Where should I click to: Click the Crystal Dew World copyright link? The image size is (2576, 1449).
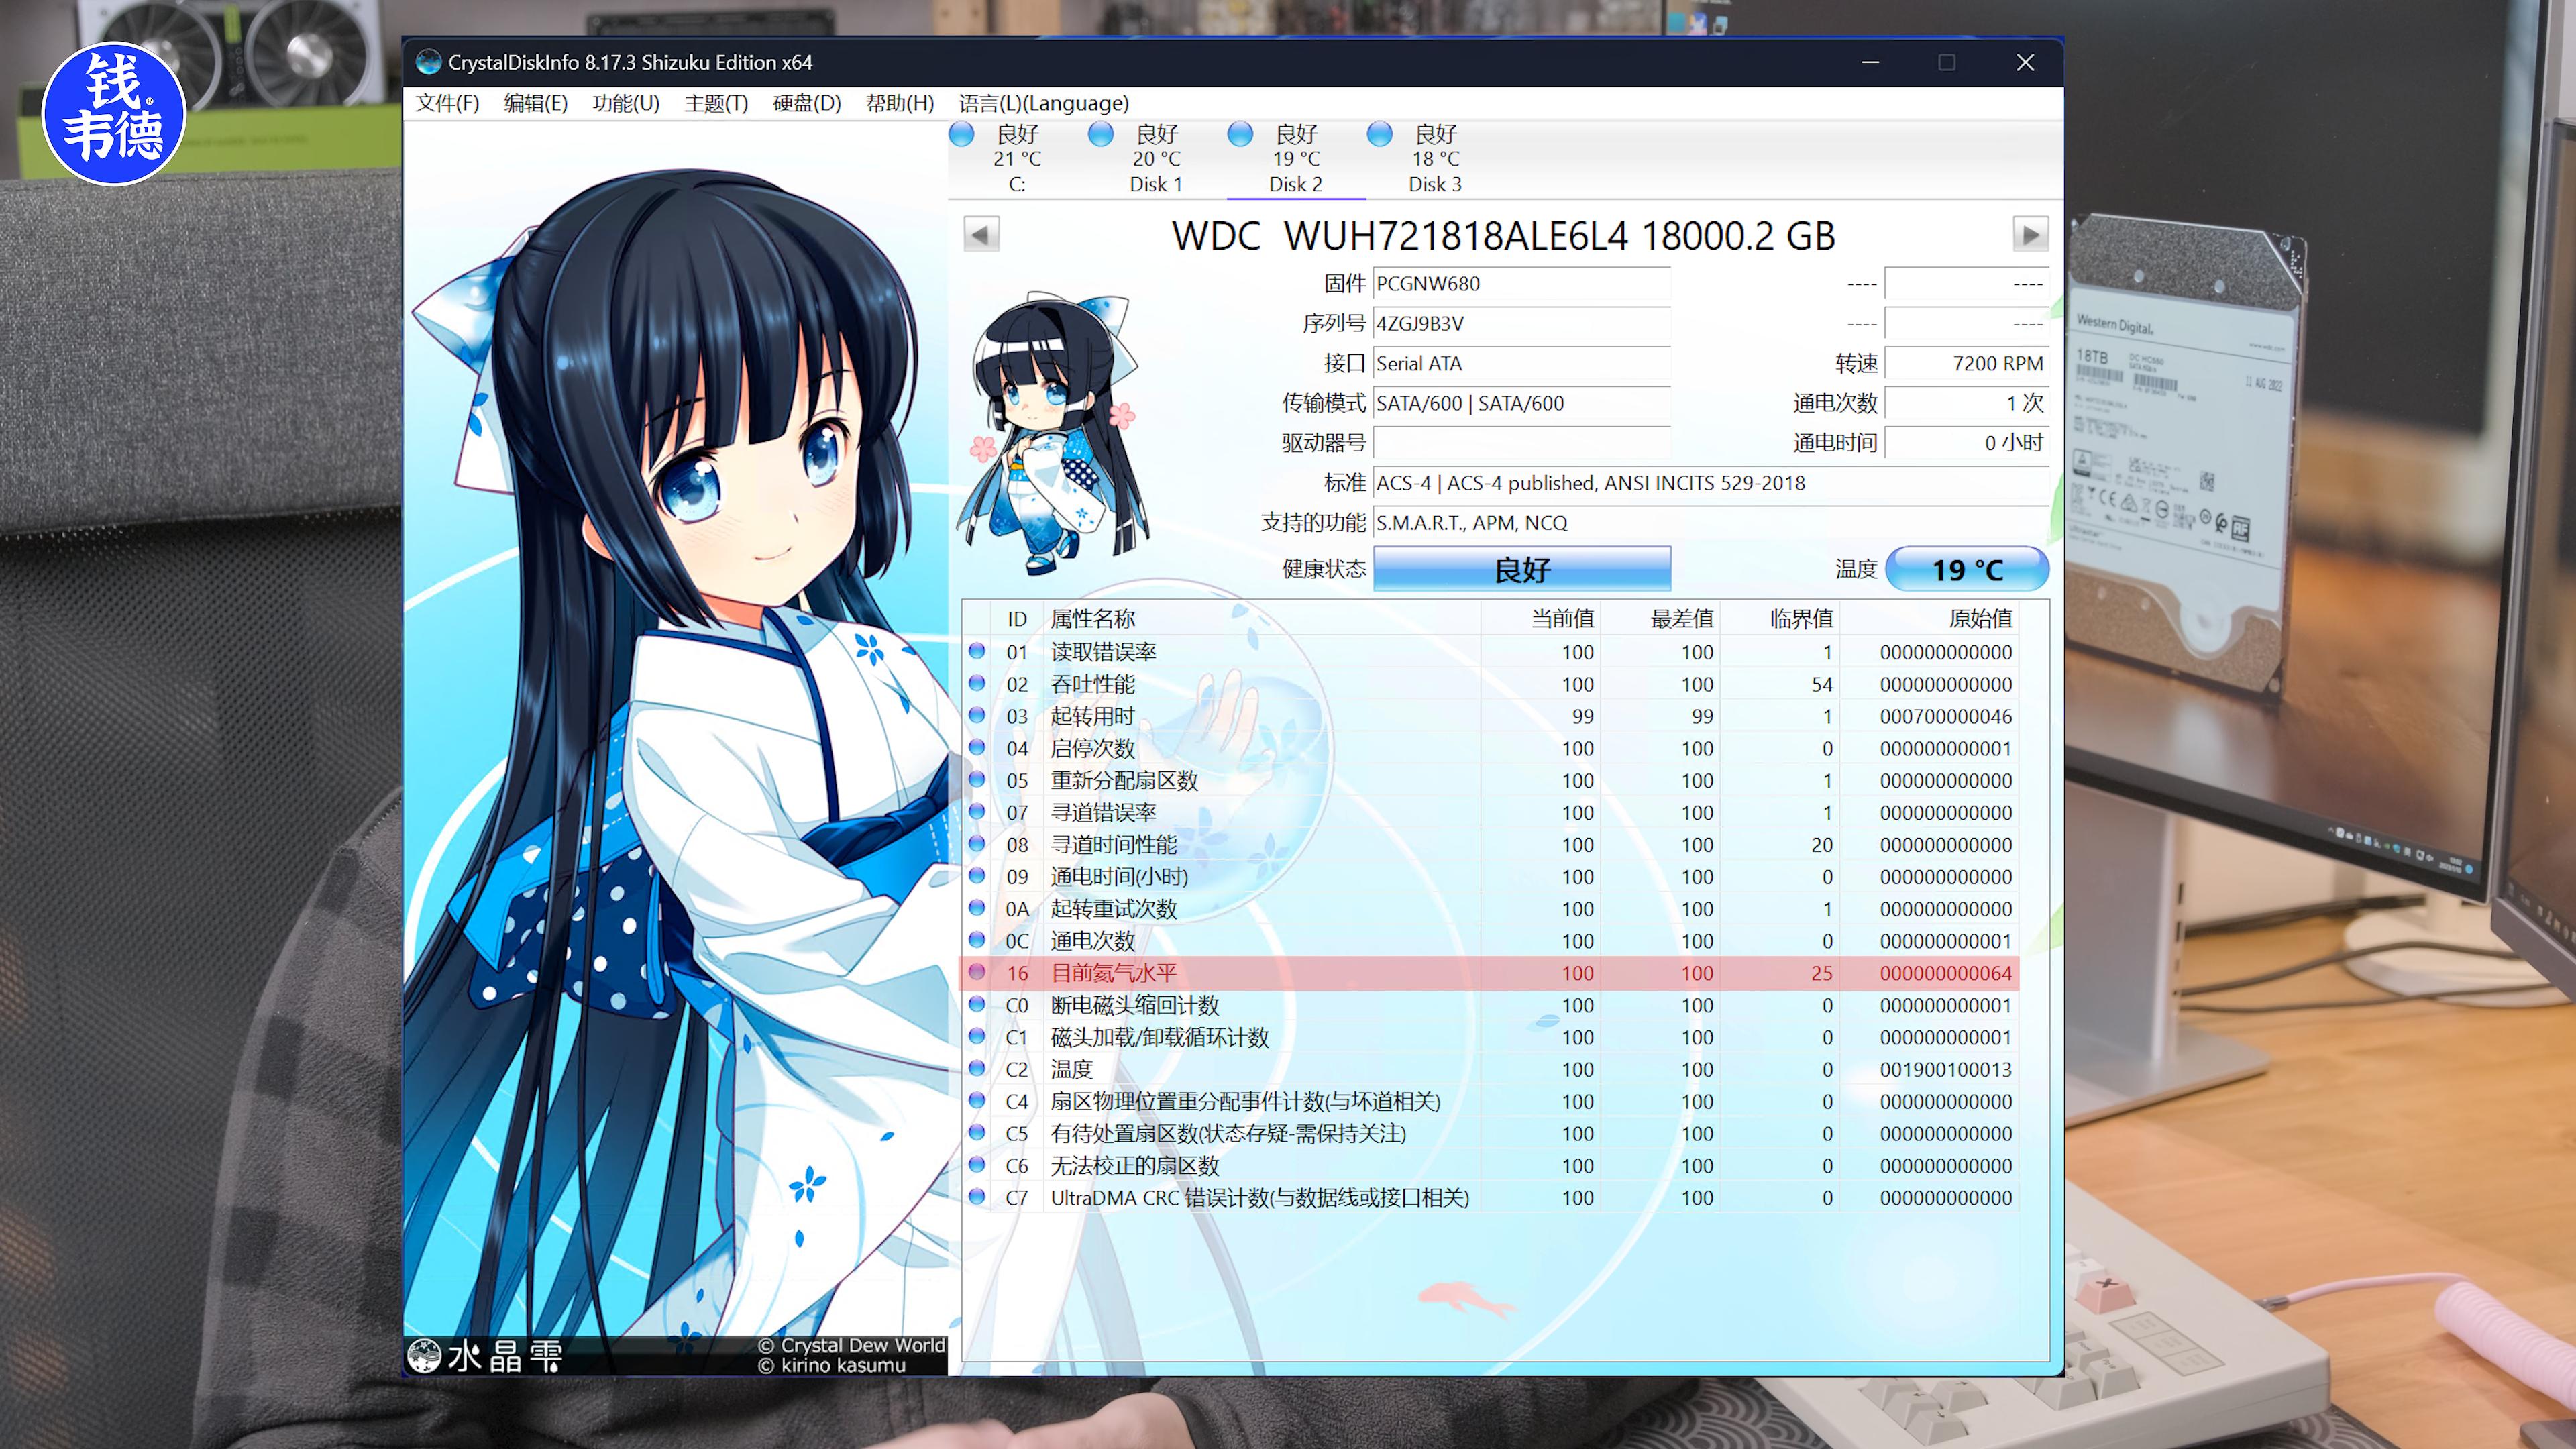click(x=851, y=1345)
